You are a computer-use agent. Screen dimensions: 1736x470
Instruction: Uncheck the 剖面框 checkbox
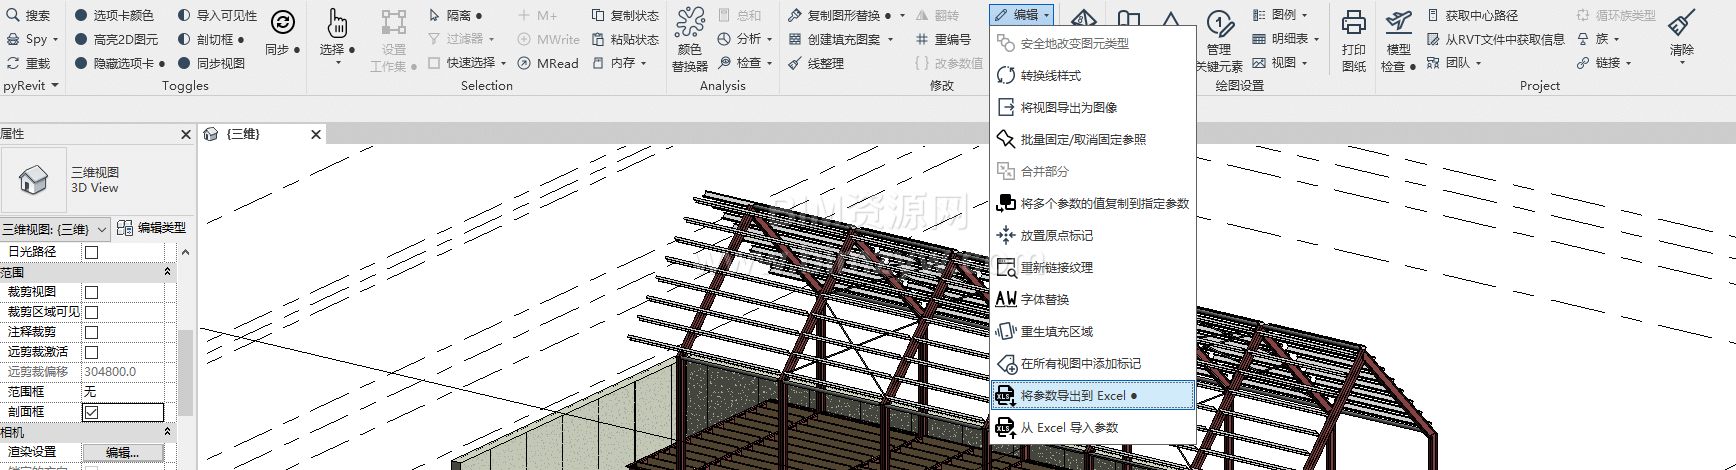[x=92, y=412]
